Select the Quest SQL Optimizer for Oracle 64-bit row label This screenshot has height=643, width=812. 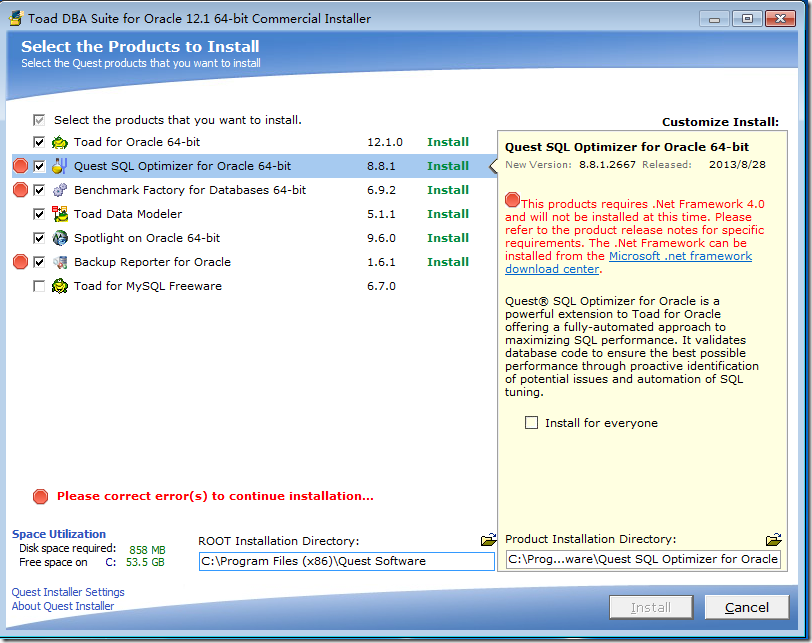(182, 166)
